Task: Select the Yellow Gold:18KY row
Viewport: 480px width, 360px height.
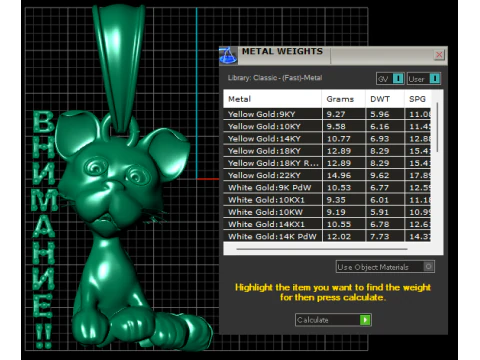Action: 327,151
